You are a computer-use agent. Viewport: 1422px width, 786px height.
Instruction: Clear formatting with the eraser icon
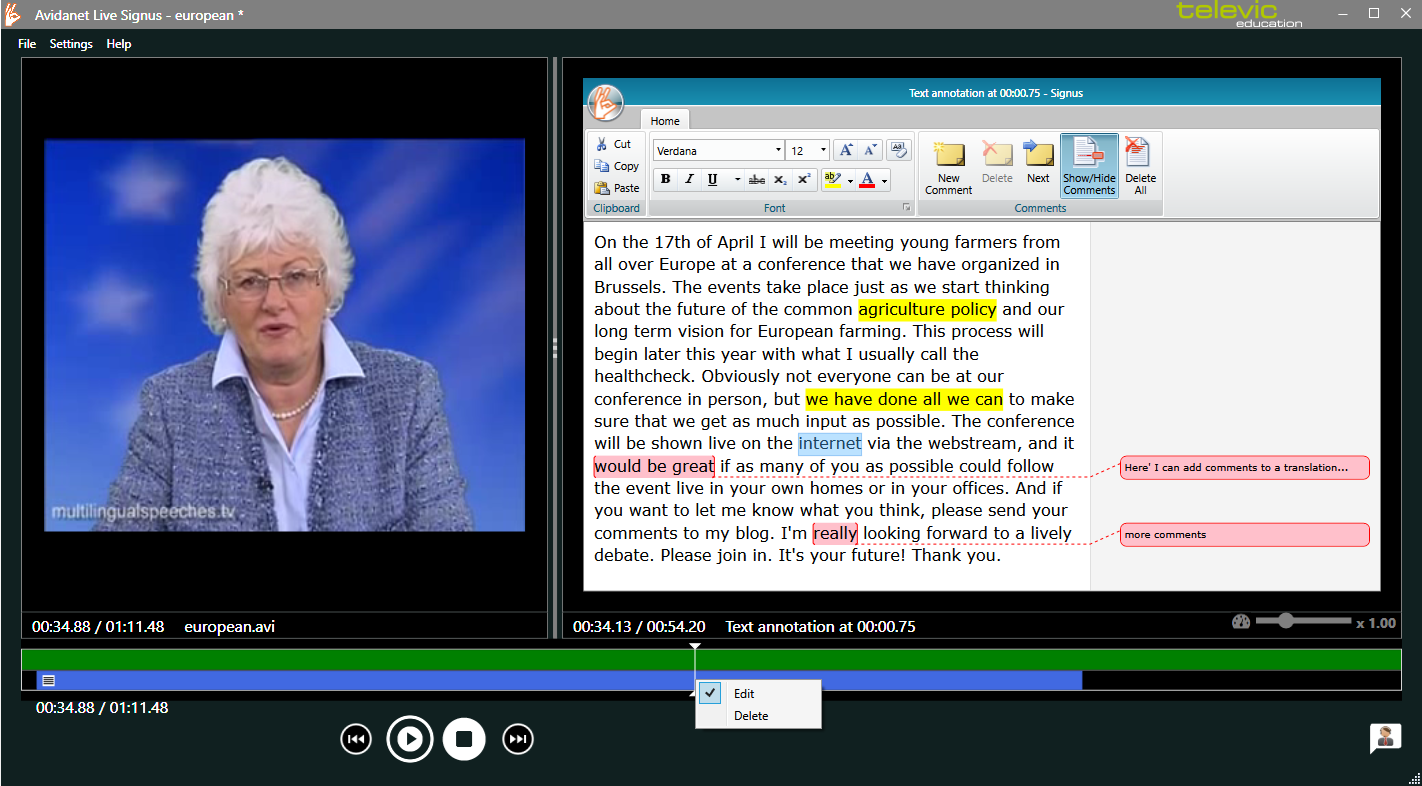pyautogui.click(x=898, y=150)
